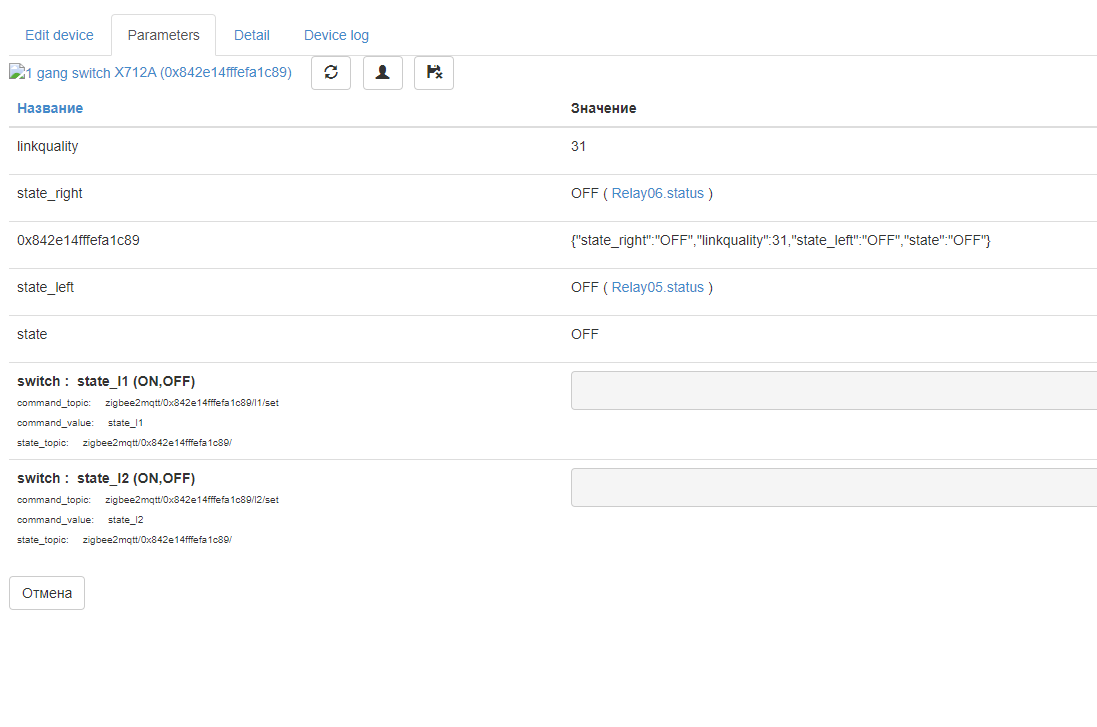Image resolution: width=1097 pixels, height=727 pixels.
Task: Sort by the Название column header
Action: click(x=50, y=108)
